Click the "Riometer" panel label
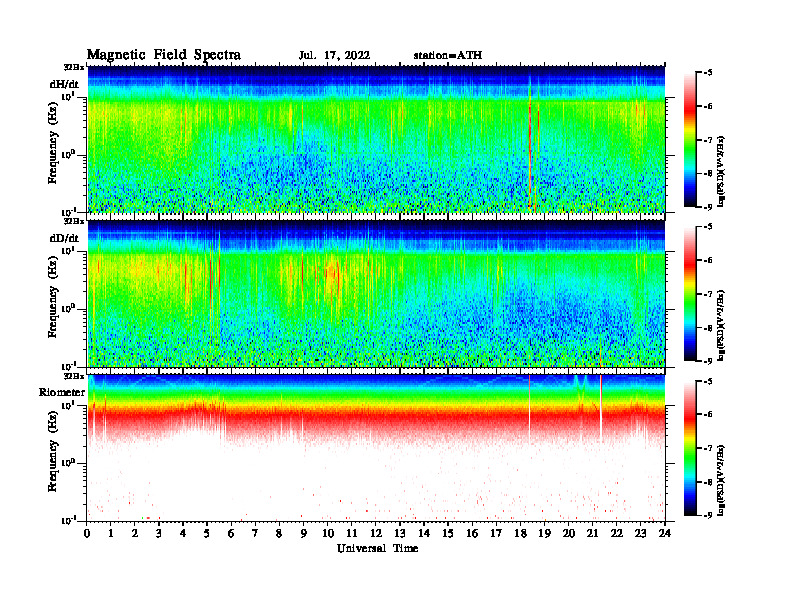This screenshot has height=612, width=792. [x=62, y=392]
